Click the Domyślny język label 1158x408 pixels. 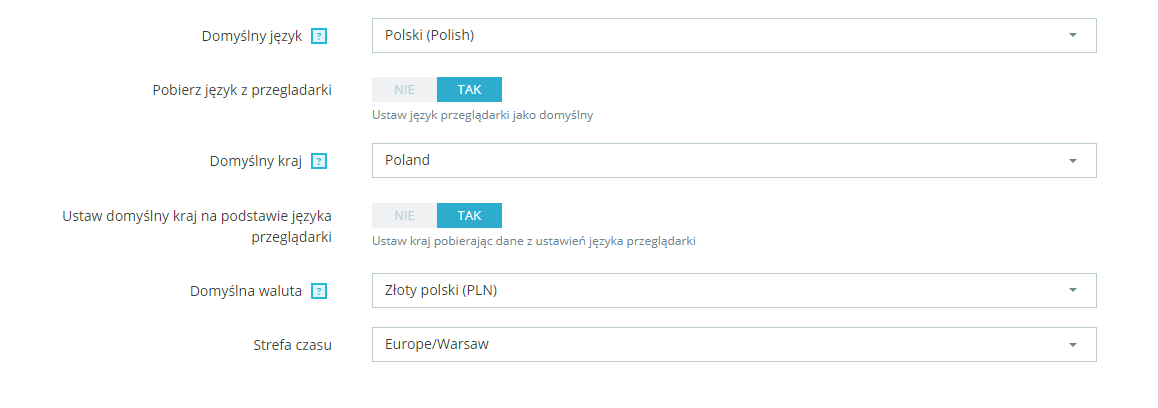tap(251, 36)
